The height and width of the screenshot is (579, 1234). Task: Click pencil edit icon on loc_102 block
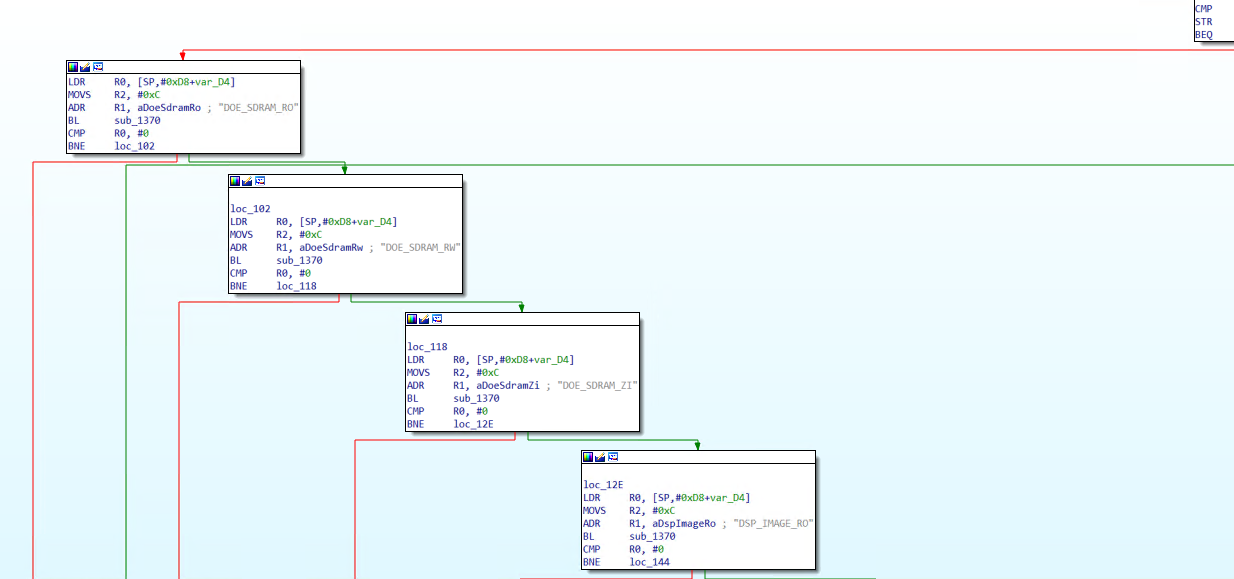(248, 181)
